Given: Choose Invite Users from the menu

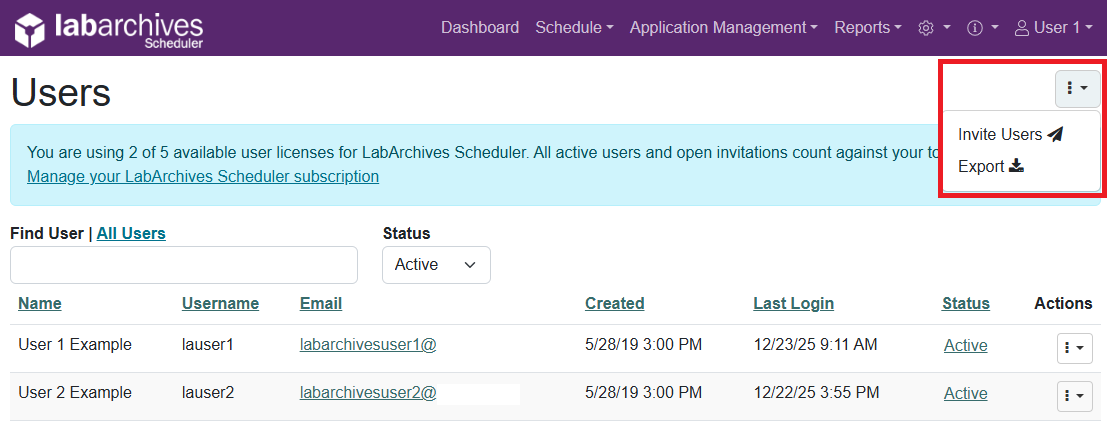Looking at the screenshot, I should [1010, 134].
